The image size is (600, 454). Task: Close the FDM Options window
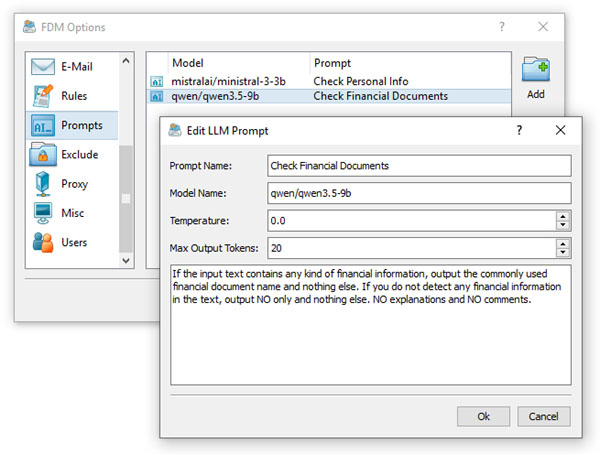(x=543, y=26)
